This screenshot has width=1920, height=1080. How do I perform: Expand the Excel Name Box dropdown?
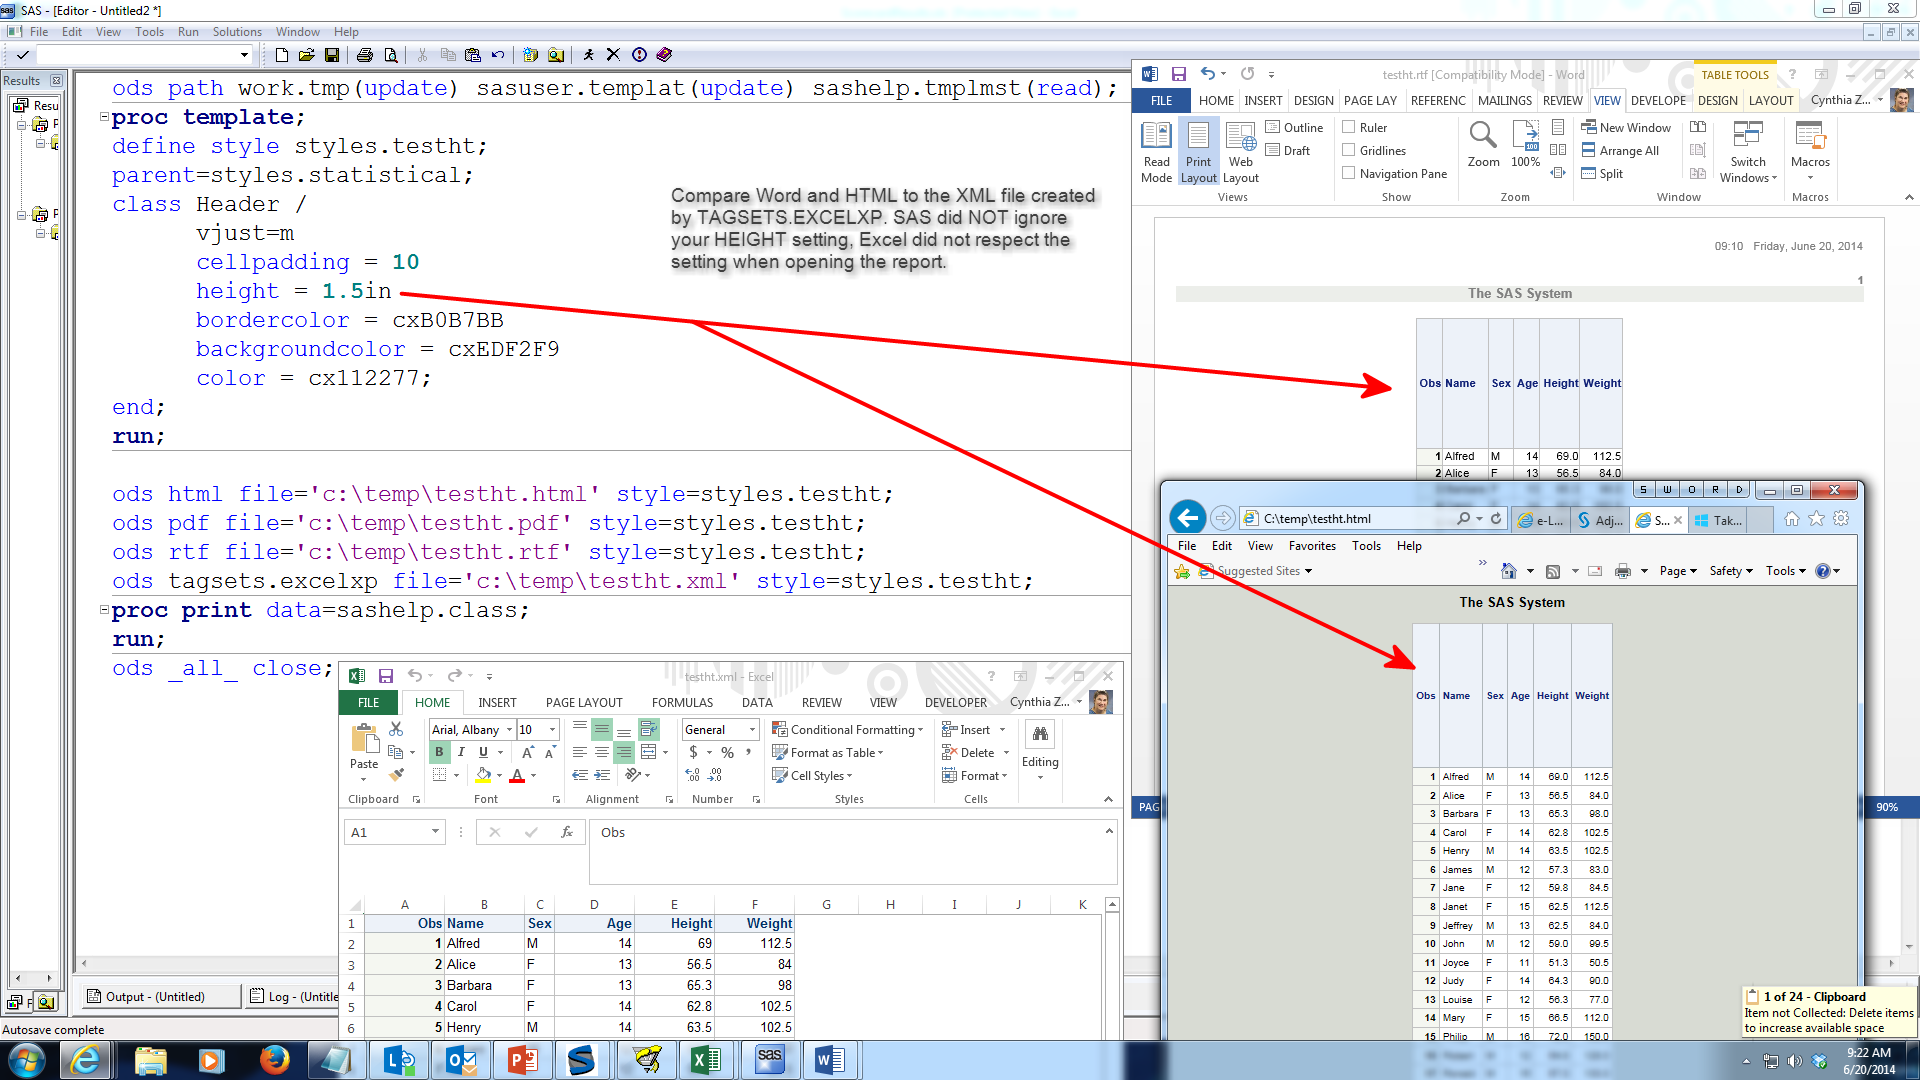(x=435, y=832)
